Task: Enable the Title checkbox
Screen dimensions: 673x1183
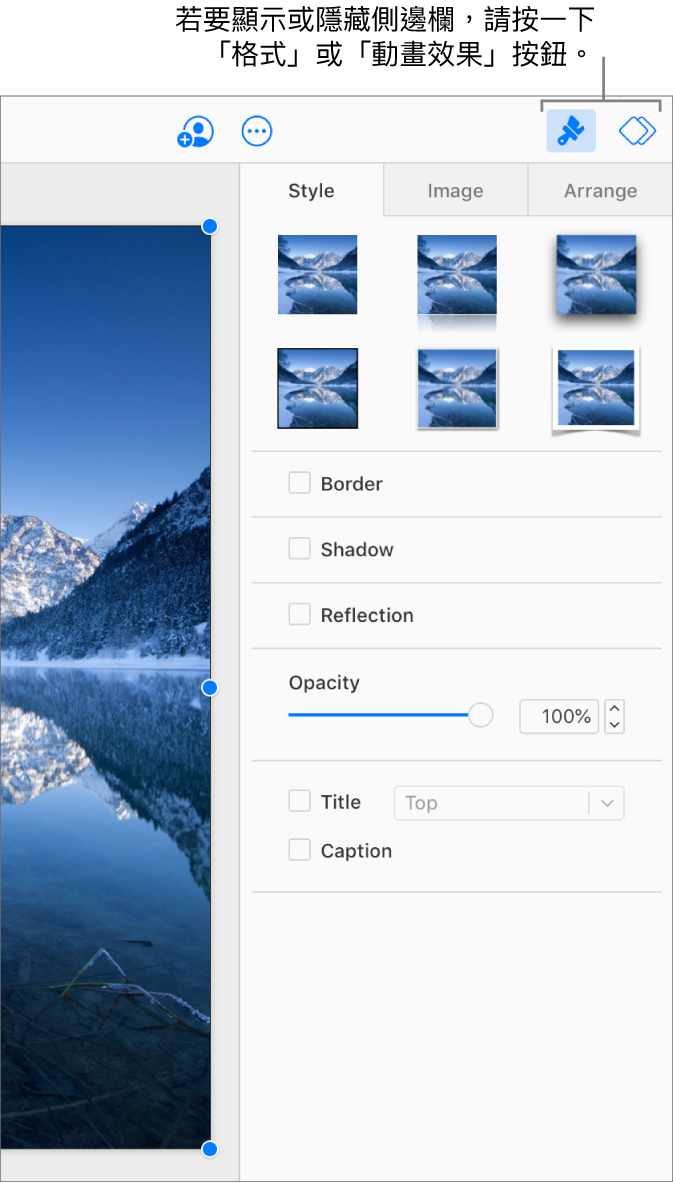Action: tap(300, 801)
